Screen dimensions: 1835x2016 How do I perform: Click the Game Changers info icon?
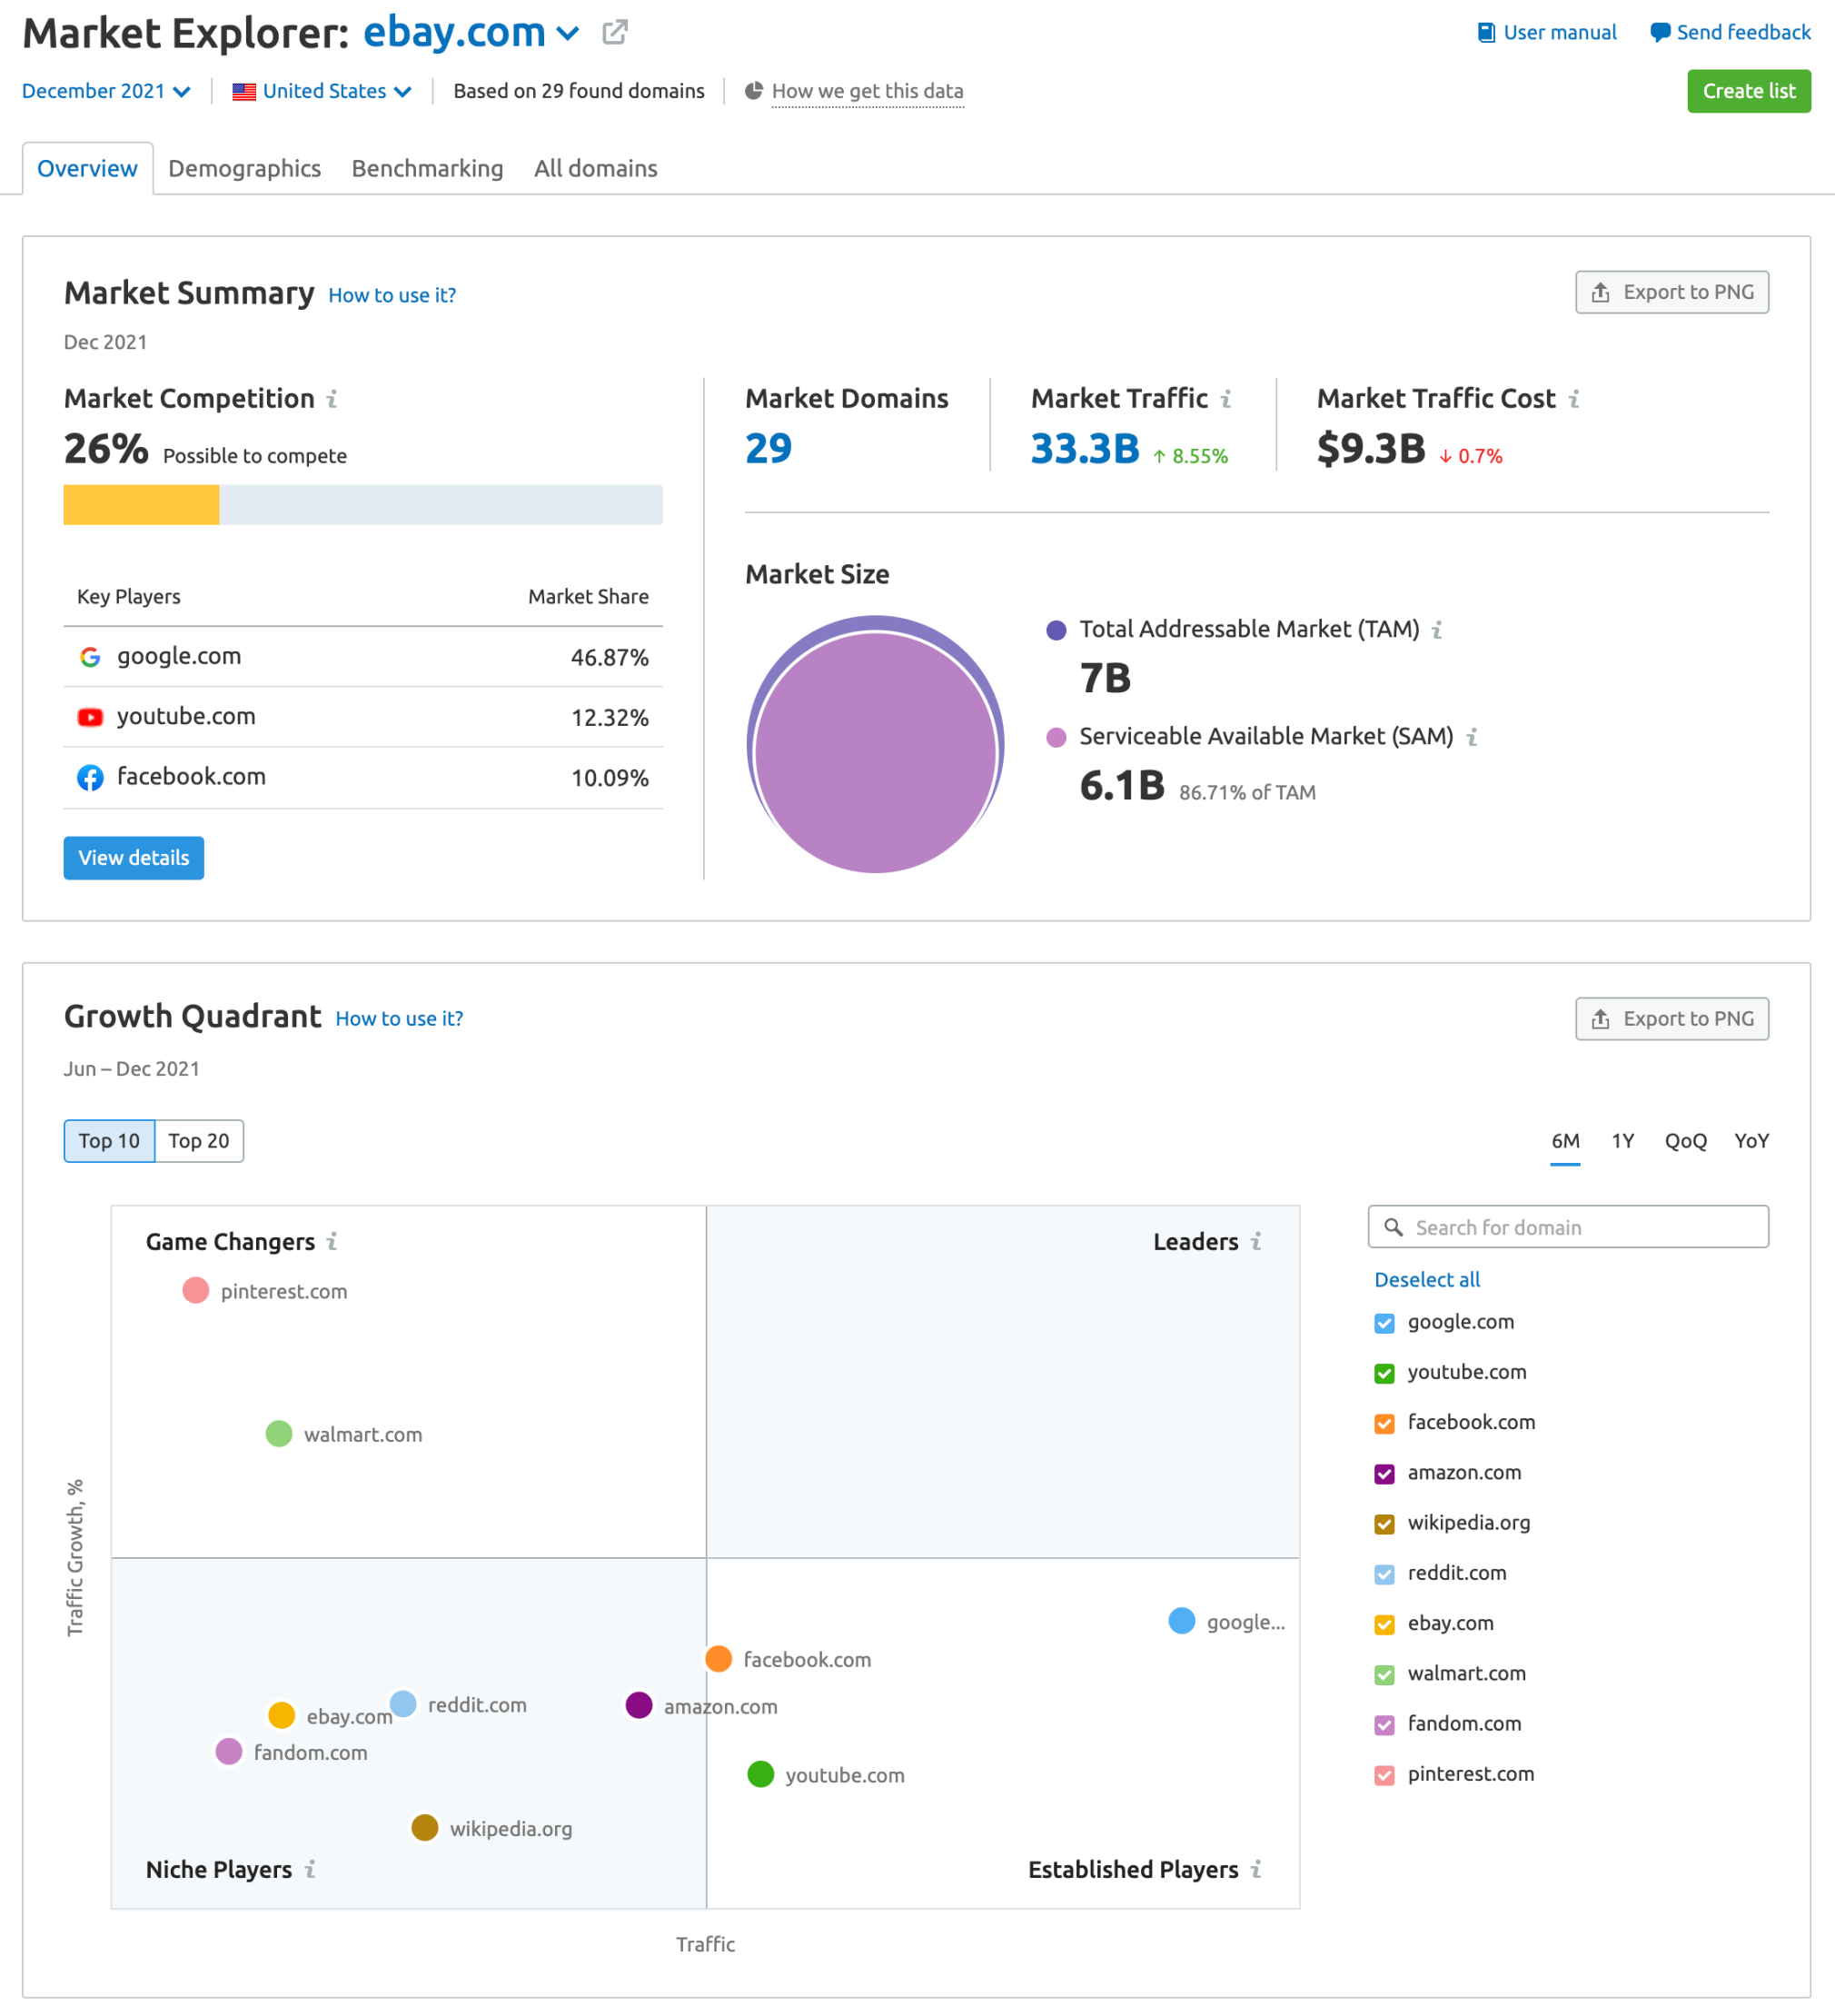[331, 1241]
